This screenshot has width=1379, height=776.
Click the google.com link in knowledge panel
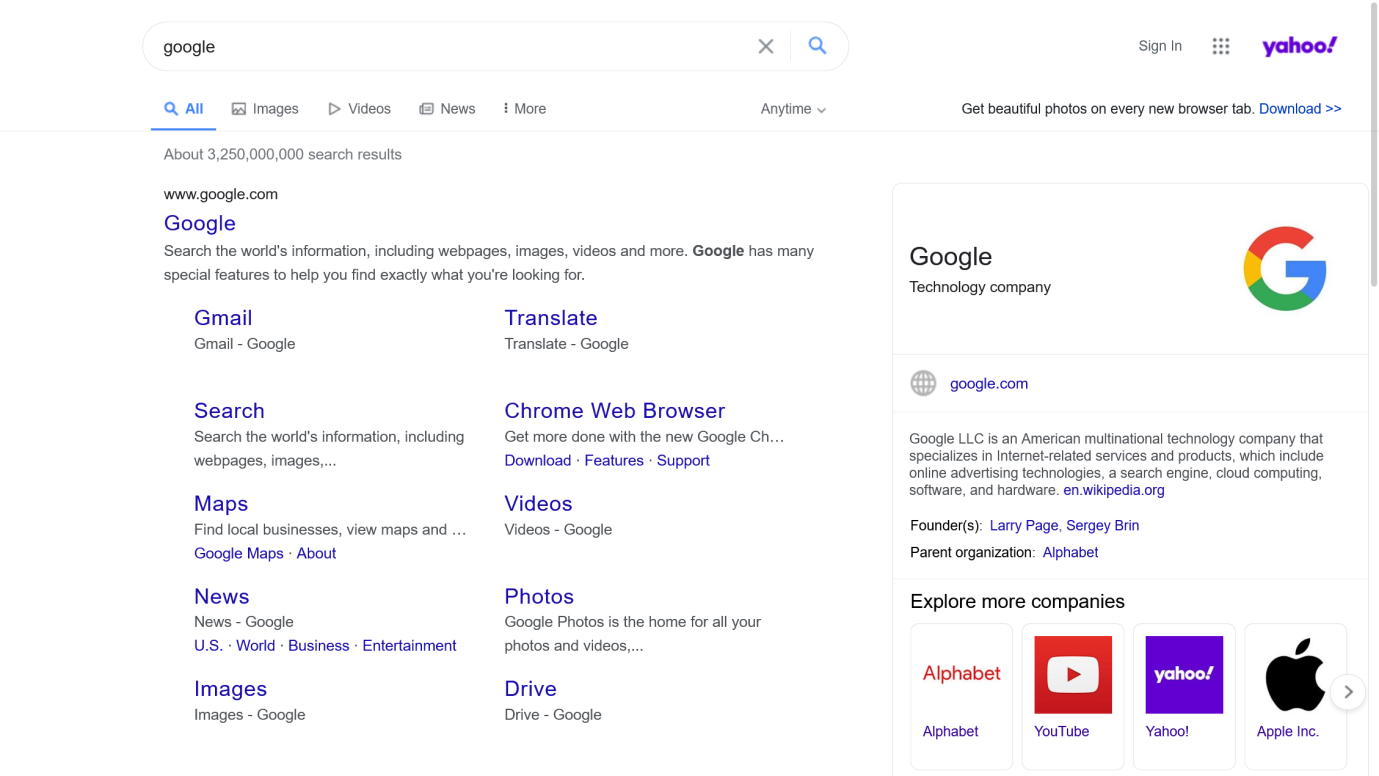pyautogui.click(x=989, y=384)
